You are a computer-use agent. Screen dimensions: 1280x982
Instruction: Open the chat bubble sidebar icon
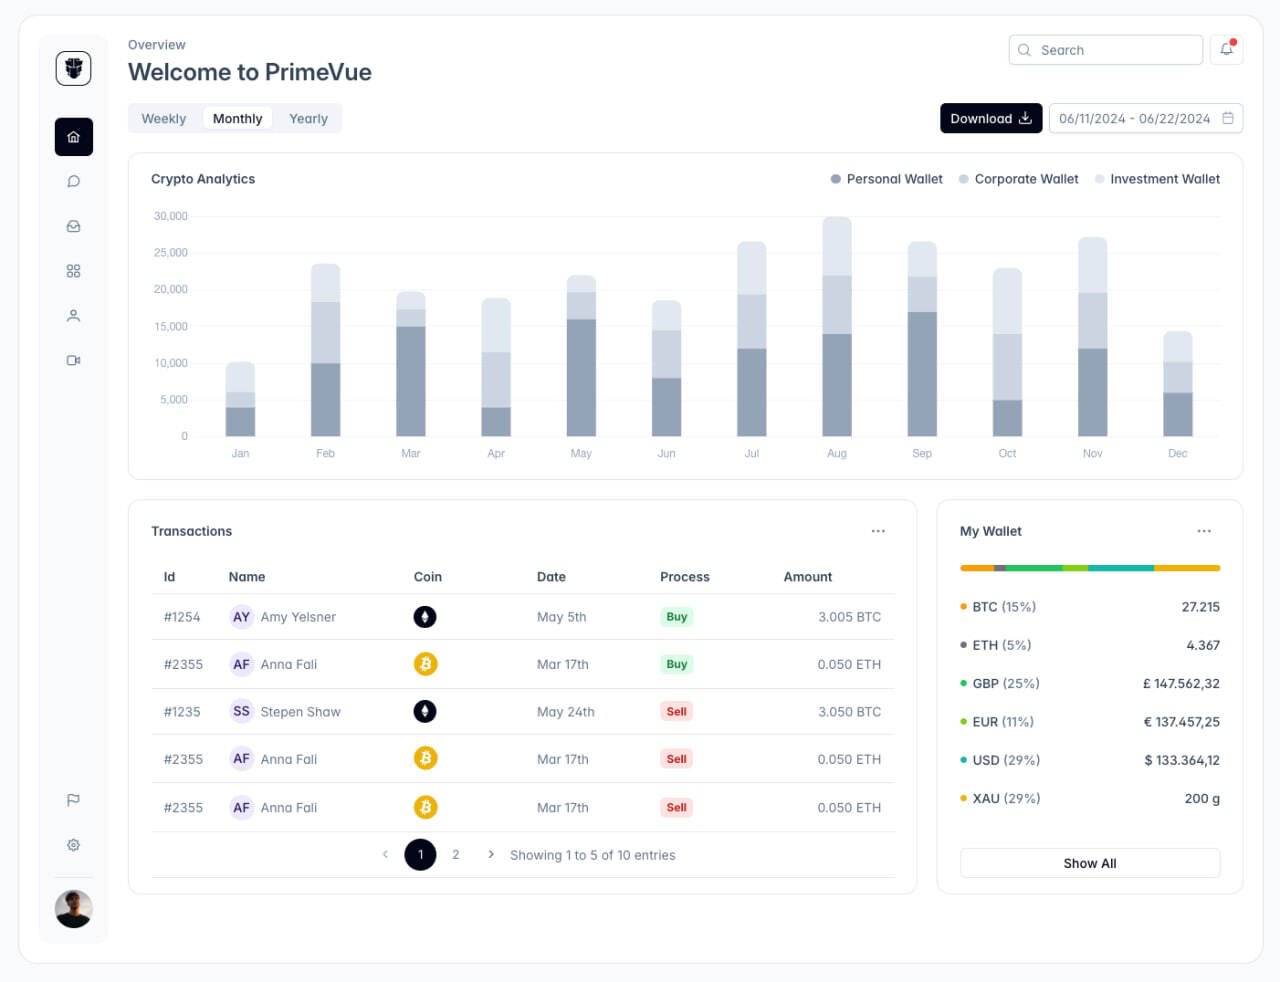pos(73,181)
